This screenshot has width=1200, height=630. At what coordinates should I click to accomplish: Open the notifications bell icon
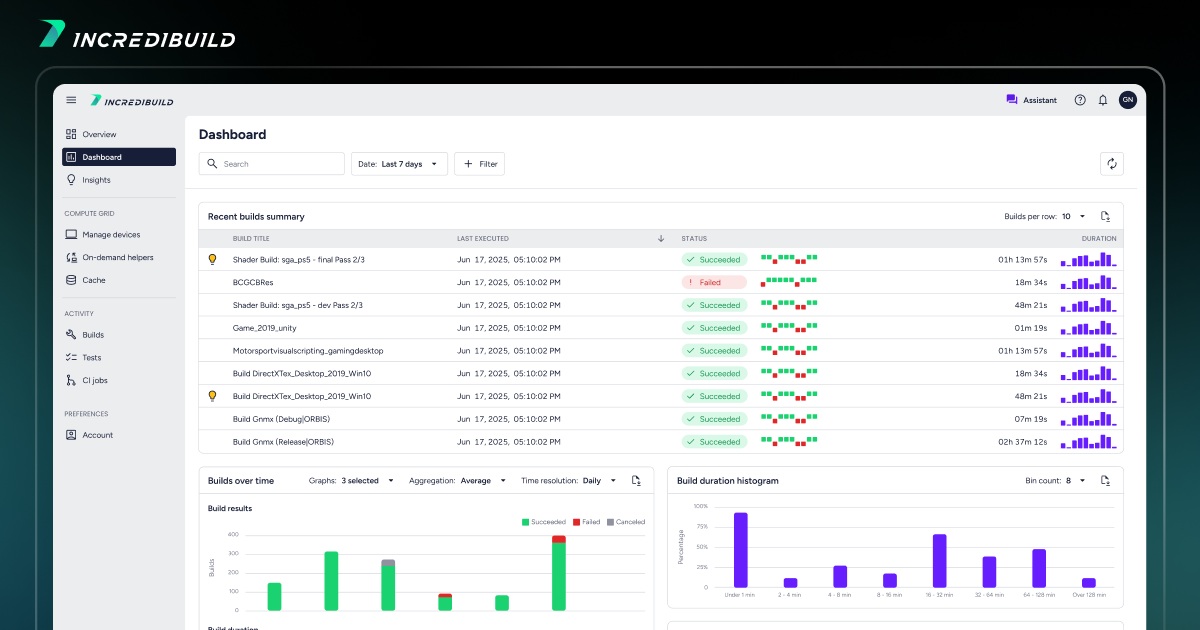click(1103, 100)
